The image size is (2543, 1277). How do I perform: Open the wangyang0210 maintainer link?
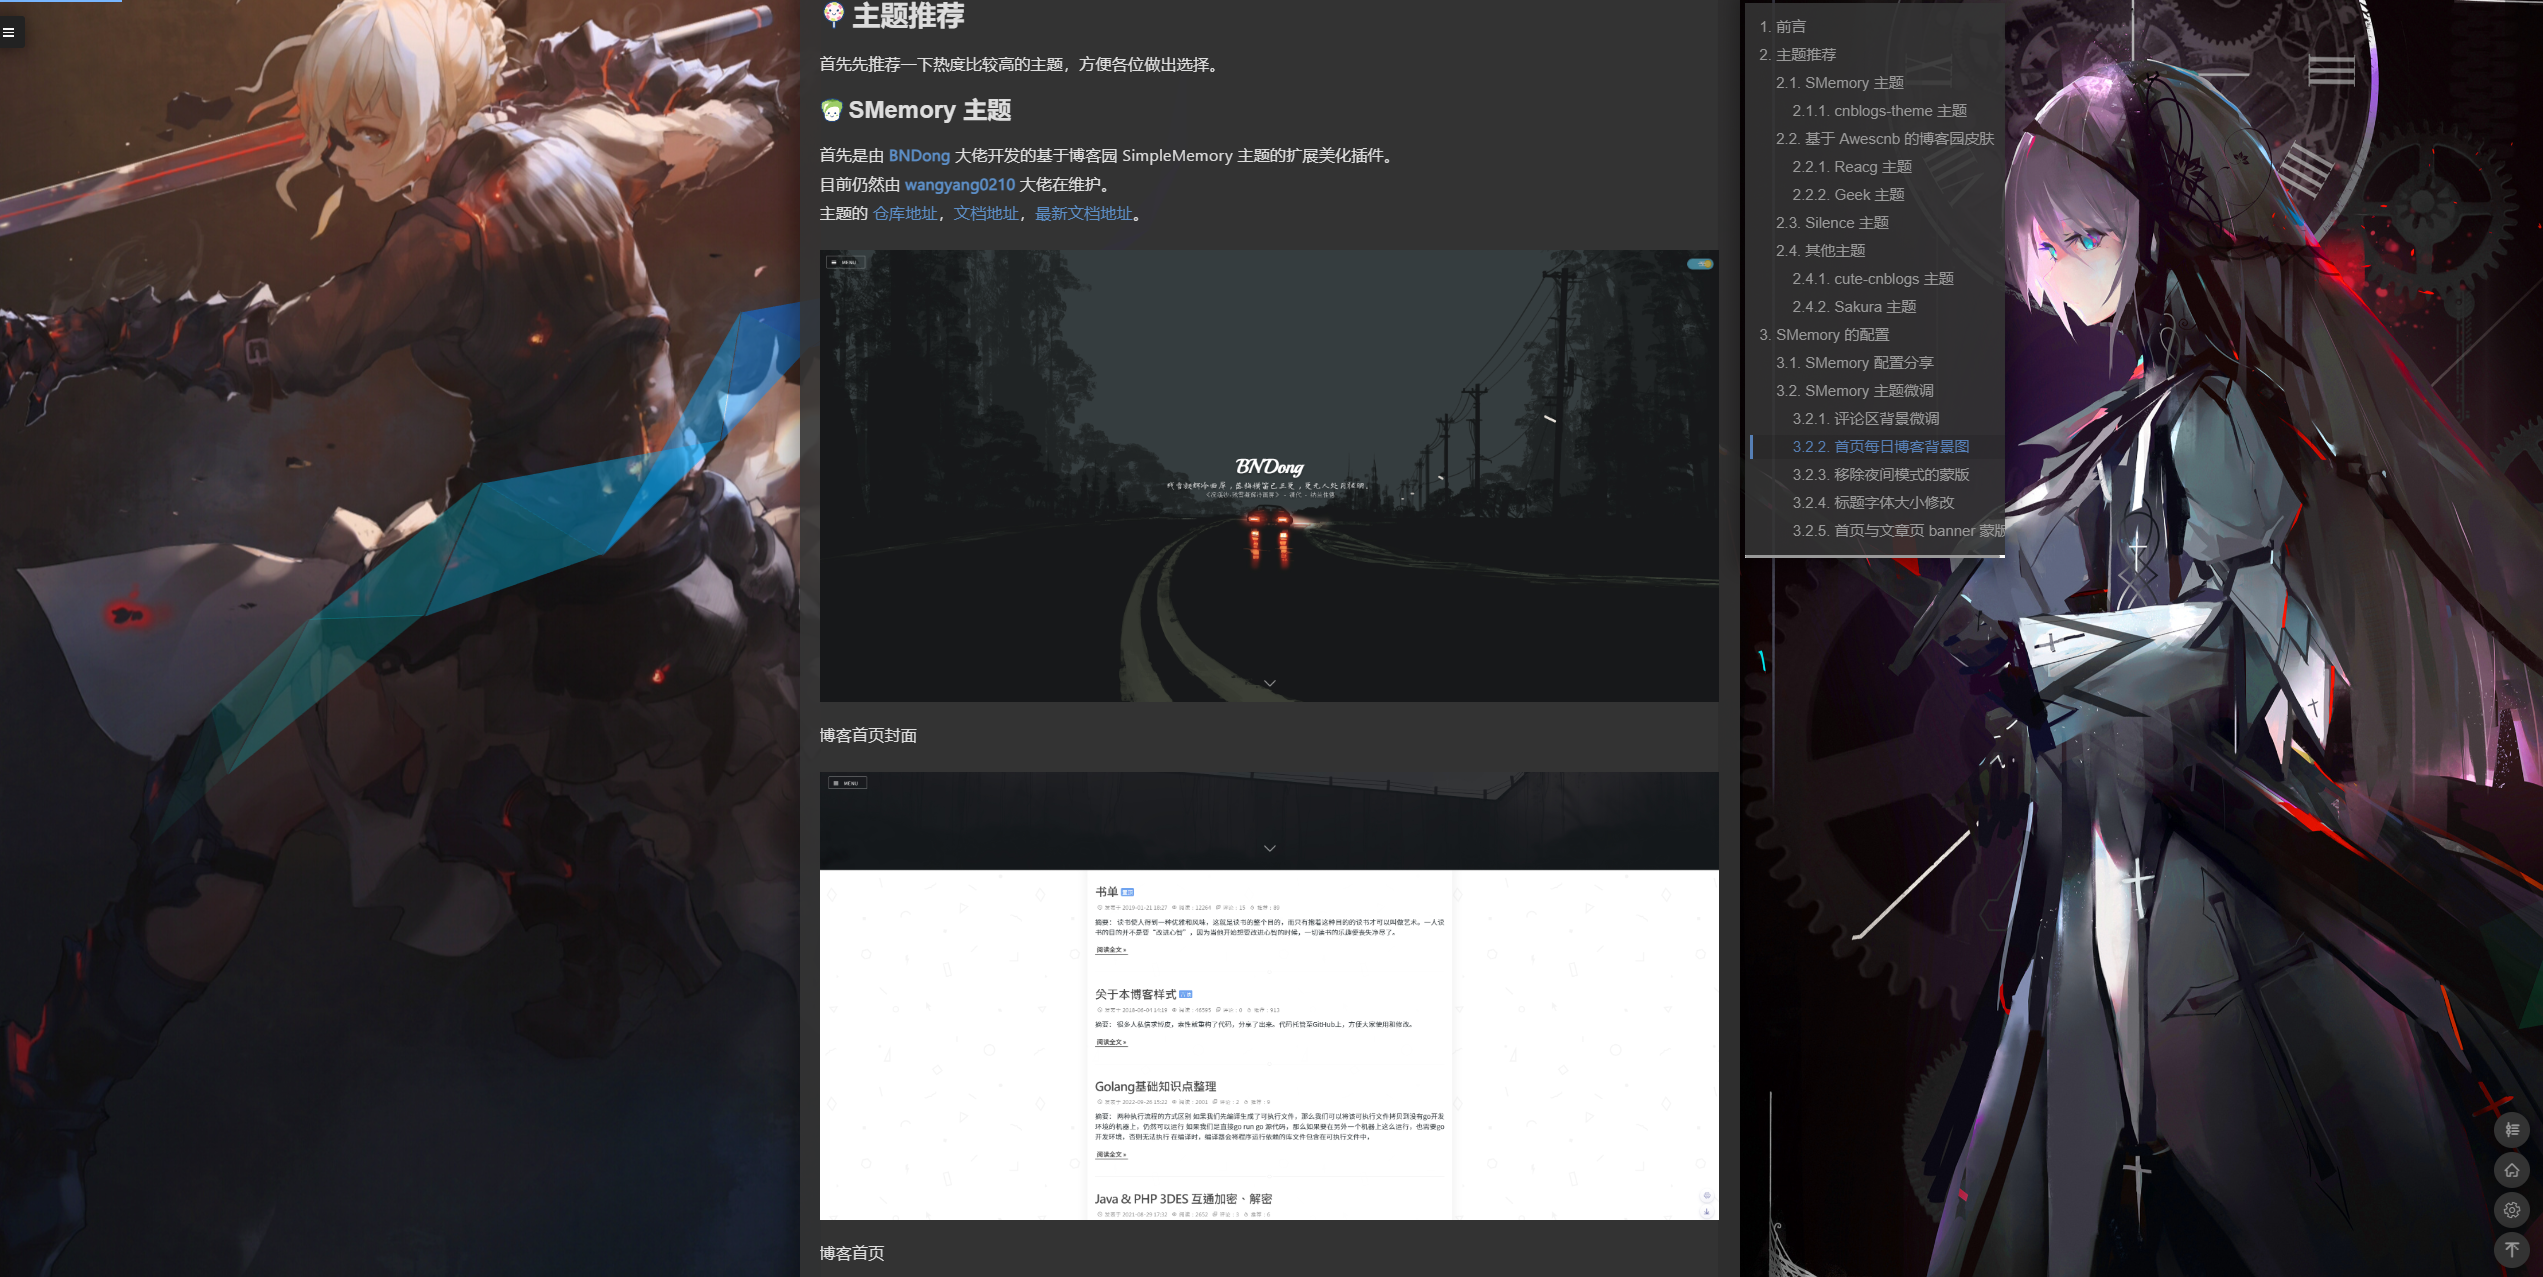tap(959, 185)
